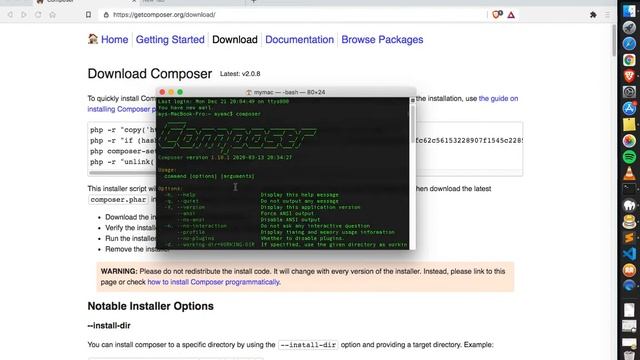Open the Photos app in dock

coord(629,141)
